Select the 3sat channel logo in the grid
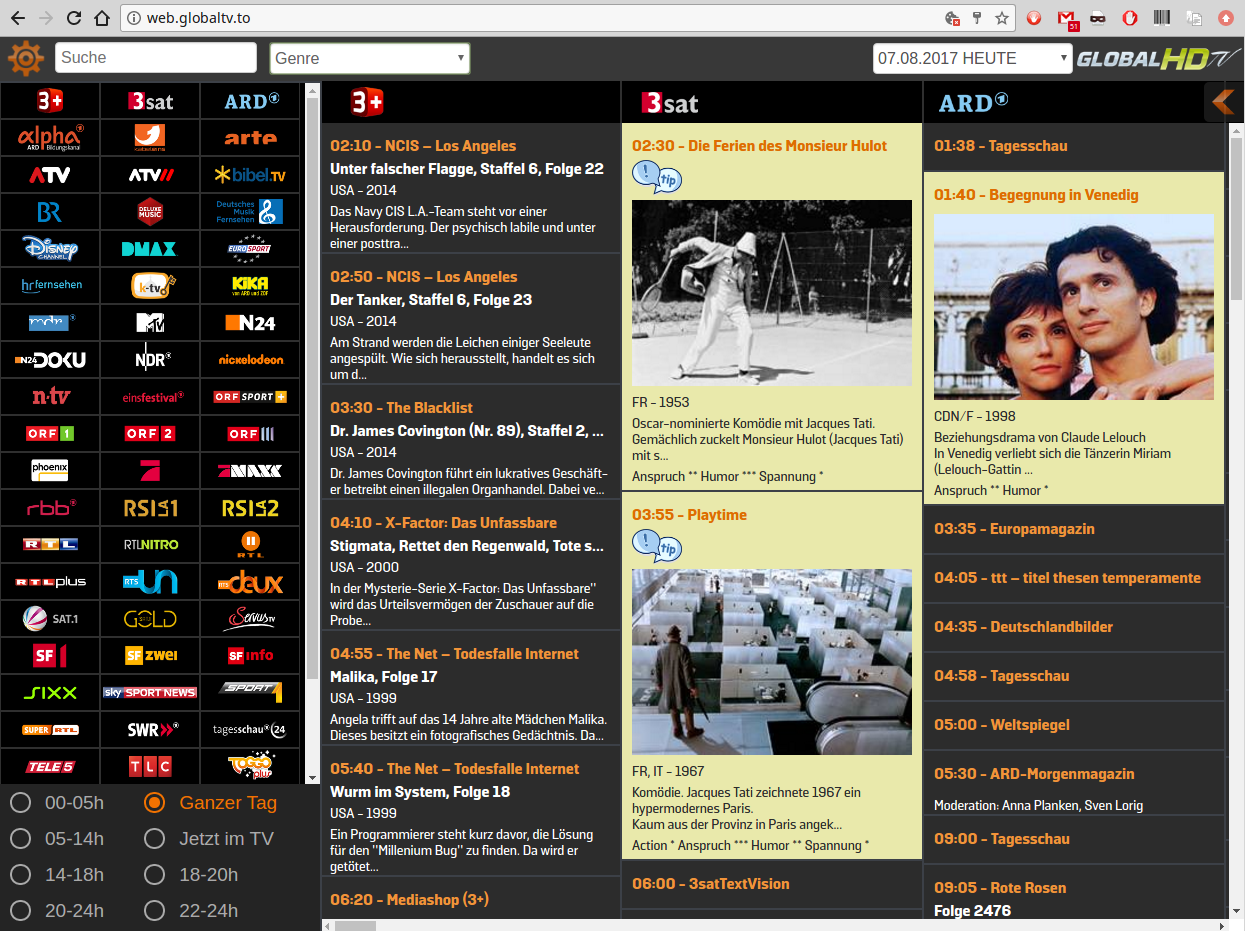This screenshot has height=931, width=1245. click(150, 100)
